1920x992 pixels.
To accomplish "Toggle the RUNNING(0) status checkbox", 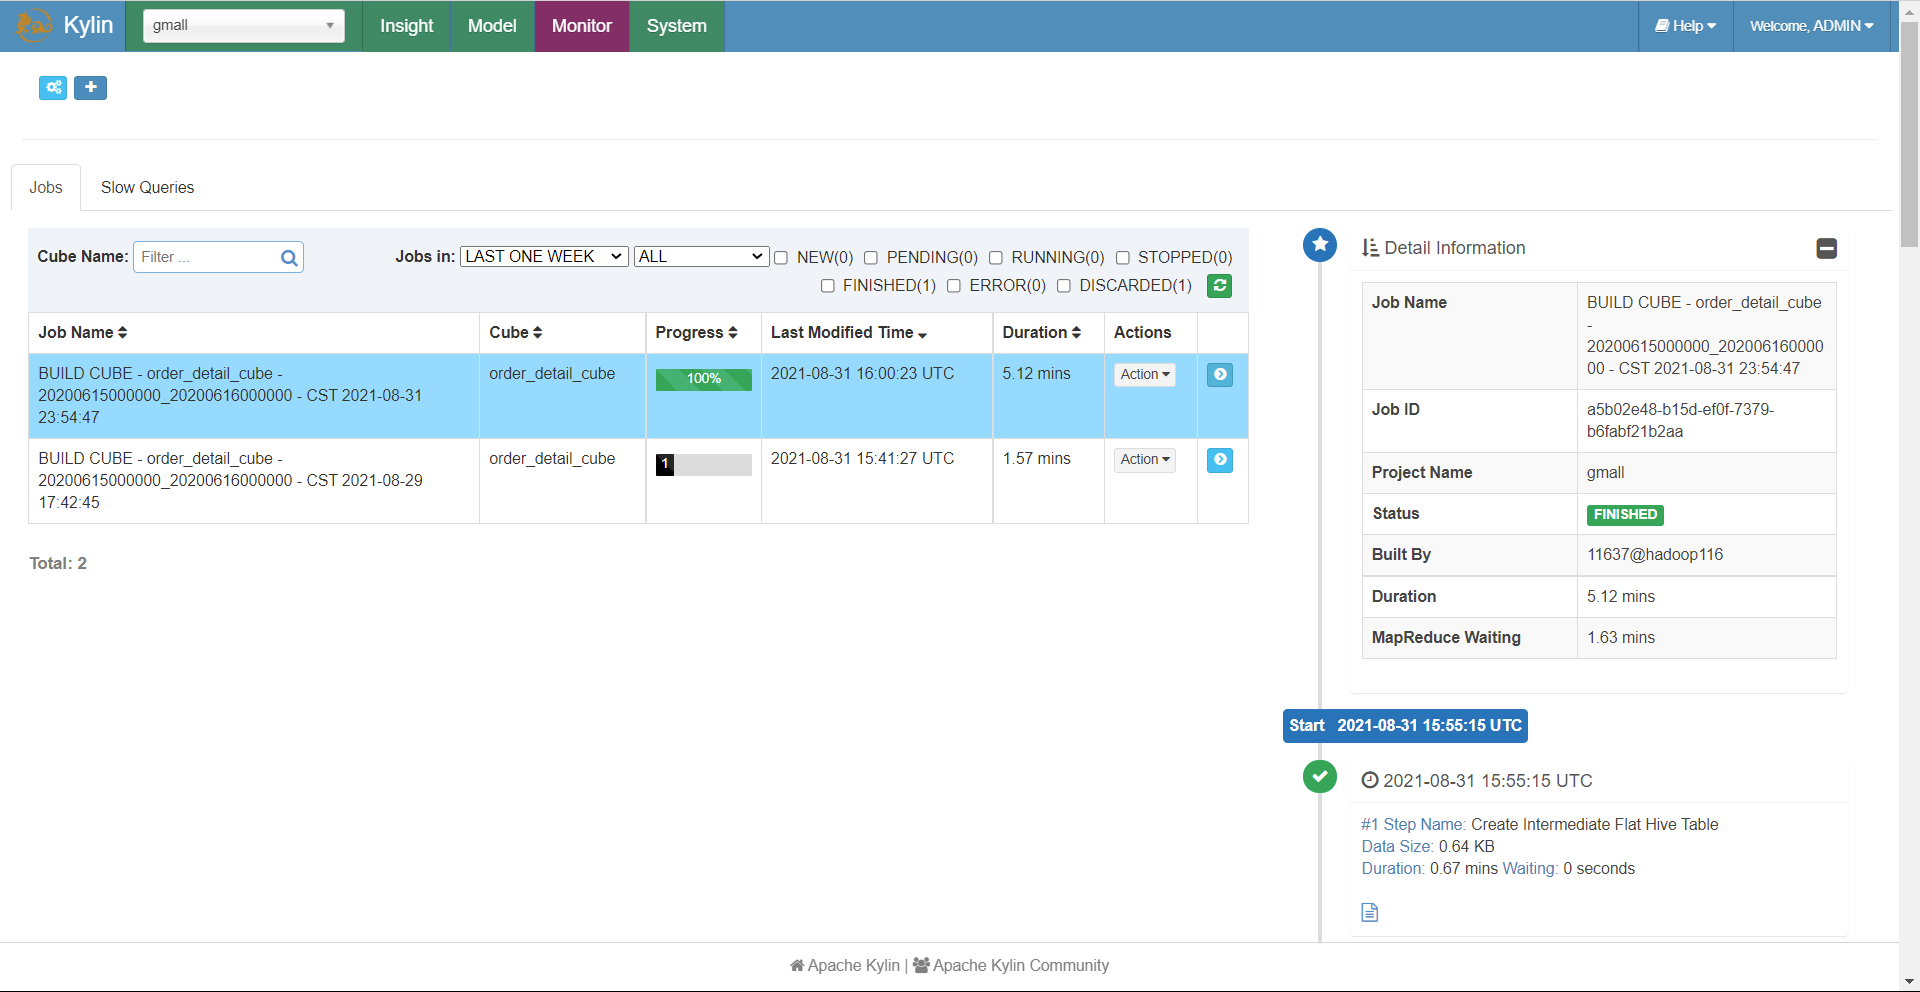I will (996, 258).
